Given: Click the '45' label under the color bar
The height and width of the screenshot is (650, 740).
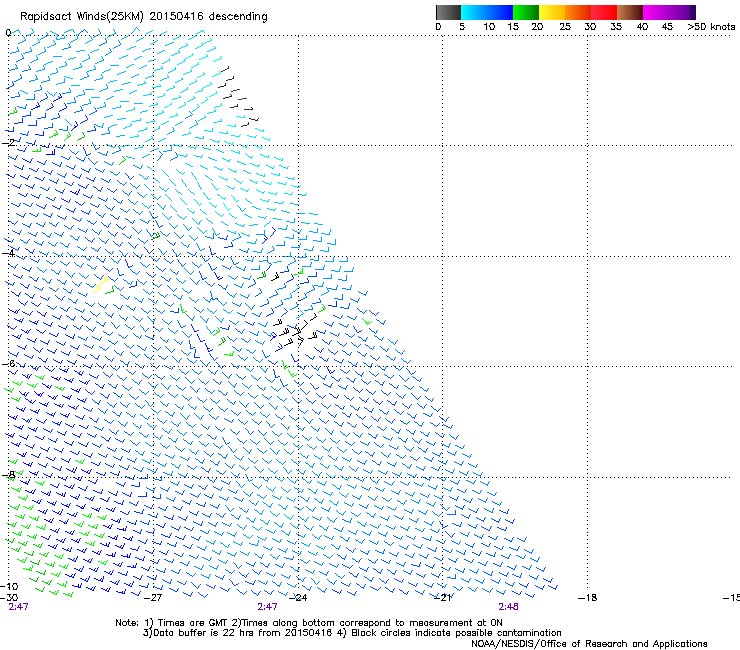Looking at the screenshot, I should pyautogui.click(x=667, y=27).
